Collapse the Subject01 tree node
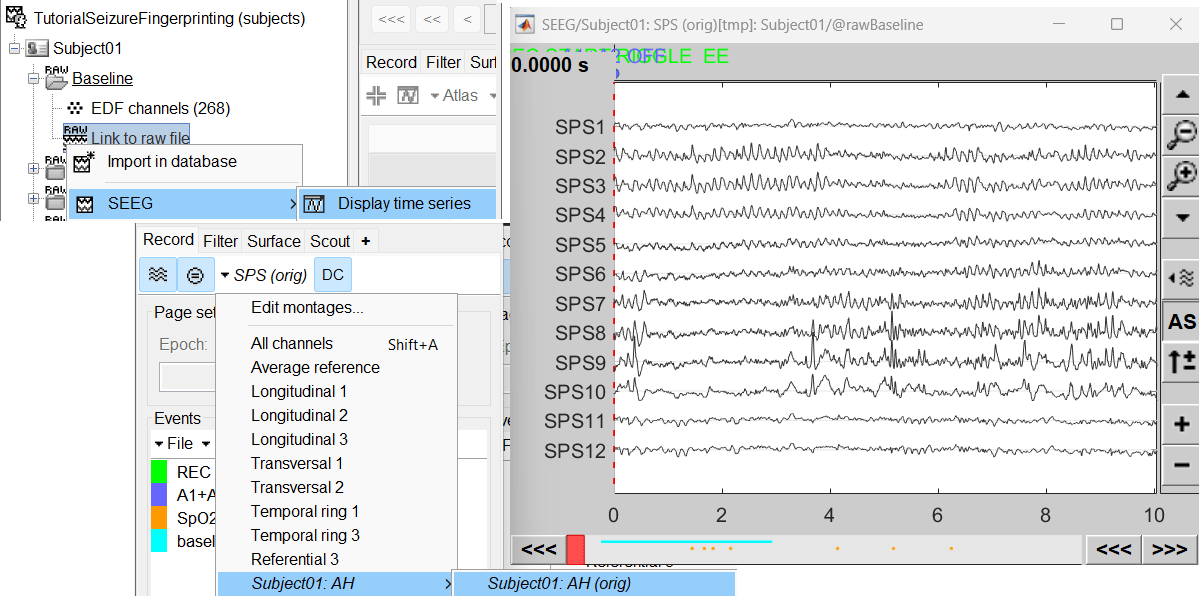 coord(14,48)
